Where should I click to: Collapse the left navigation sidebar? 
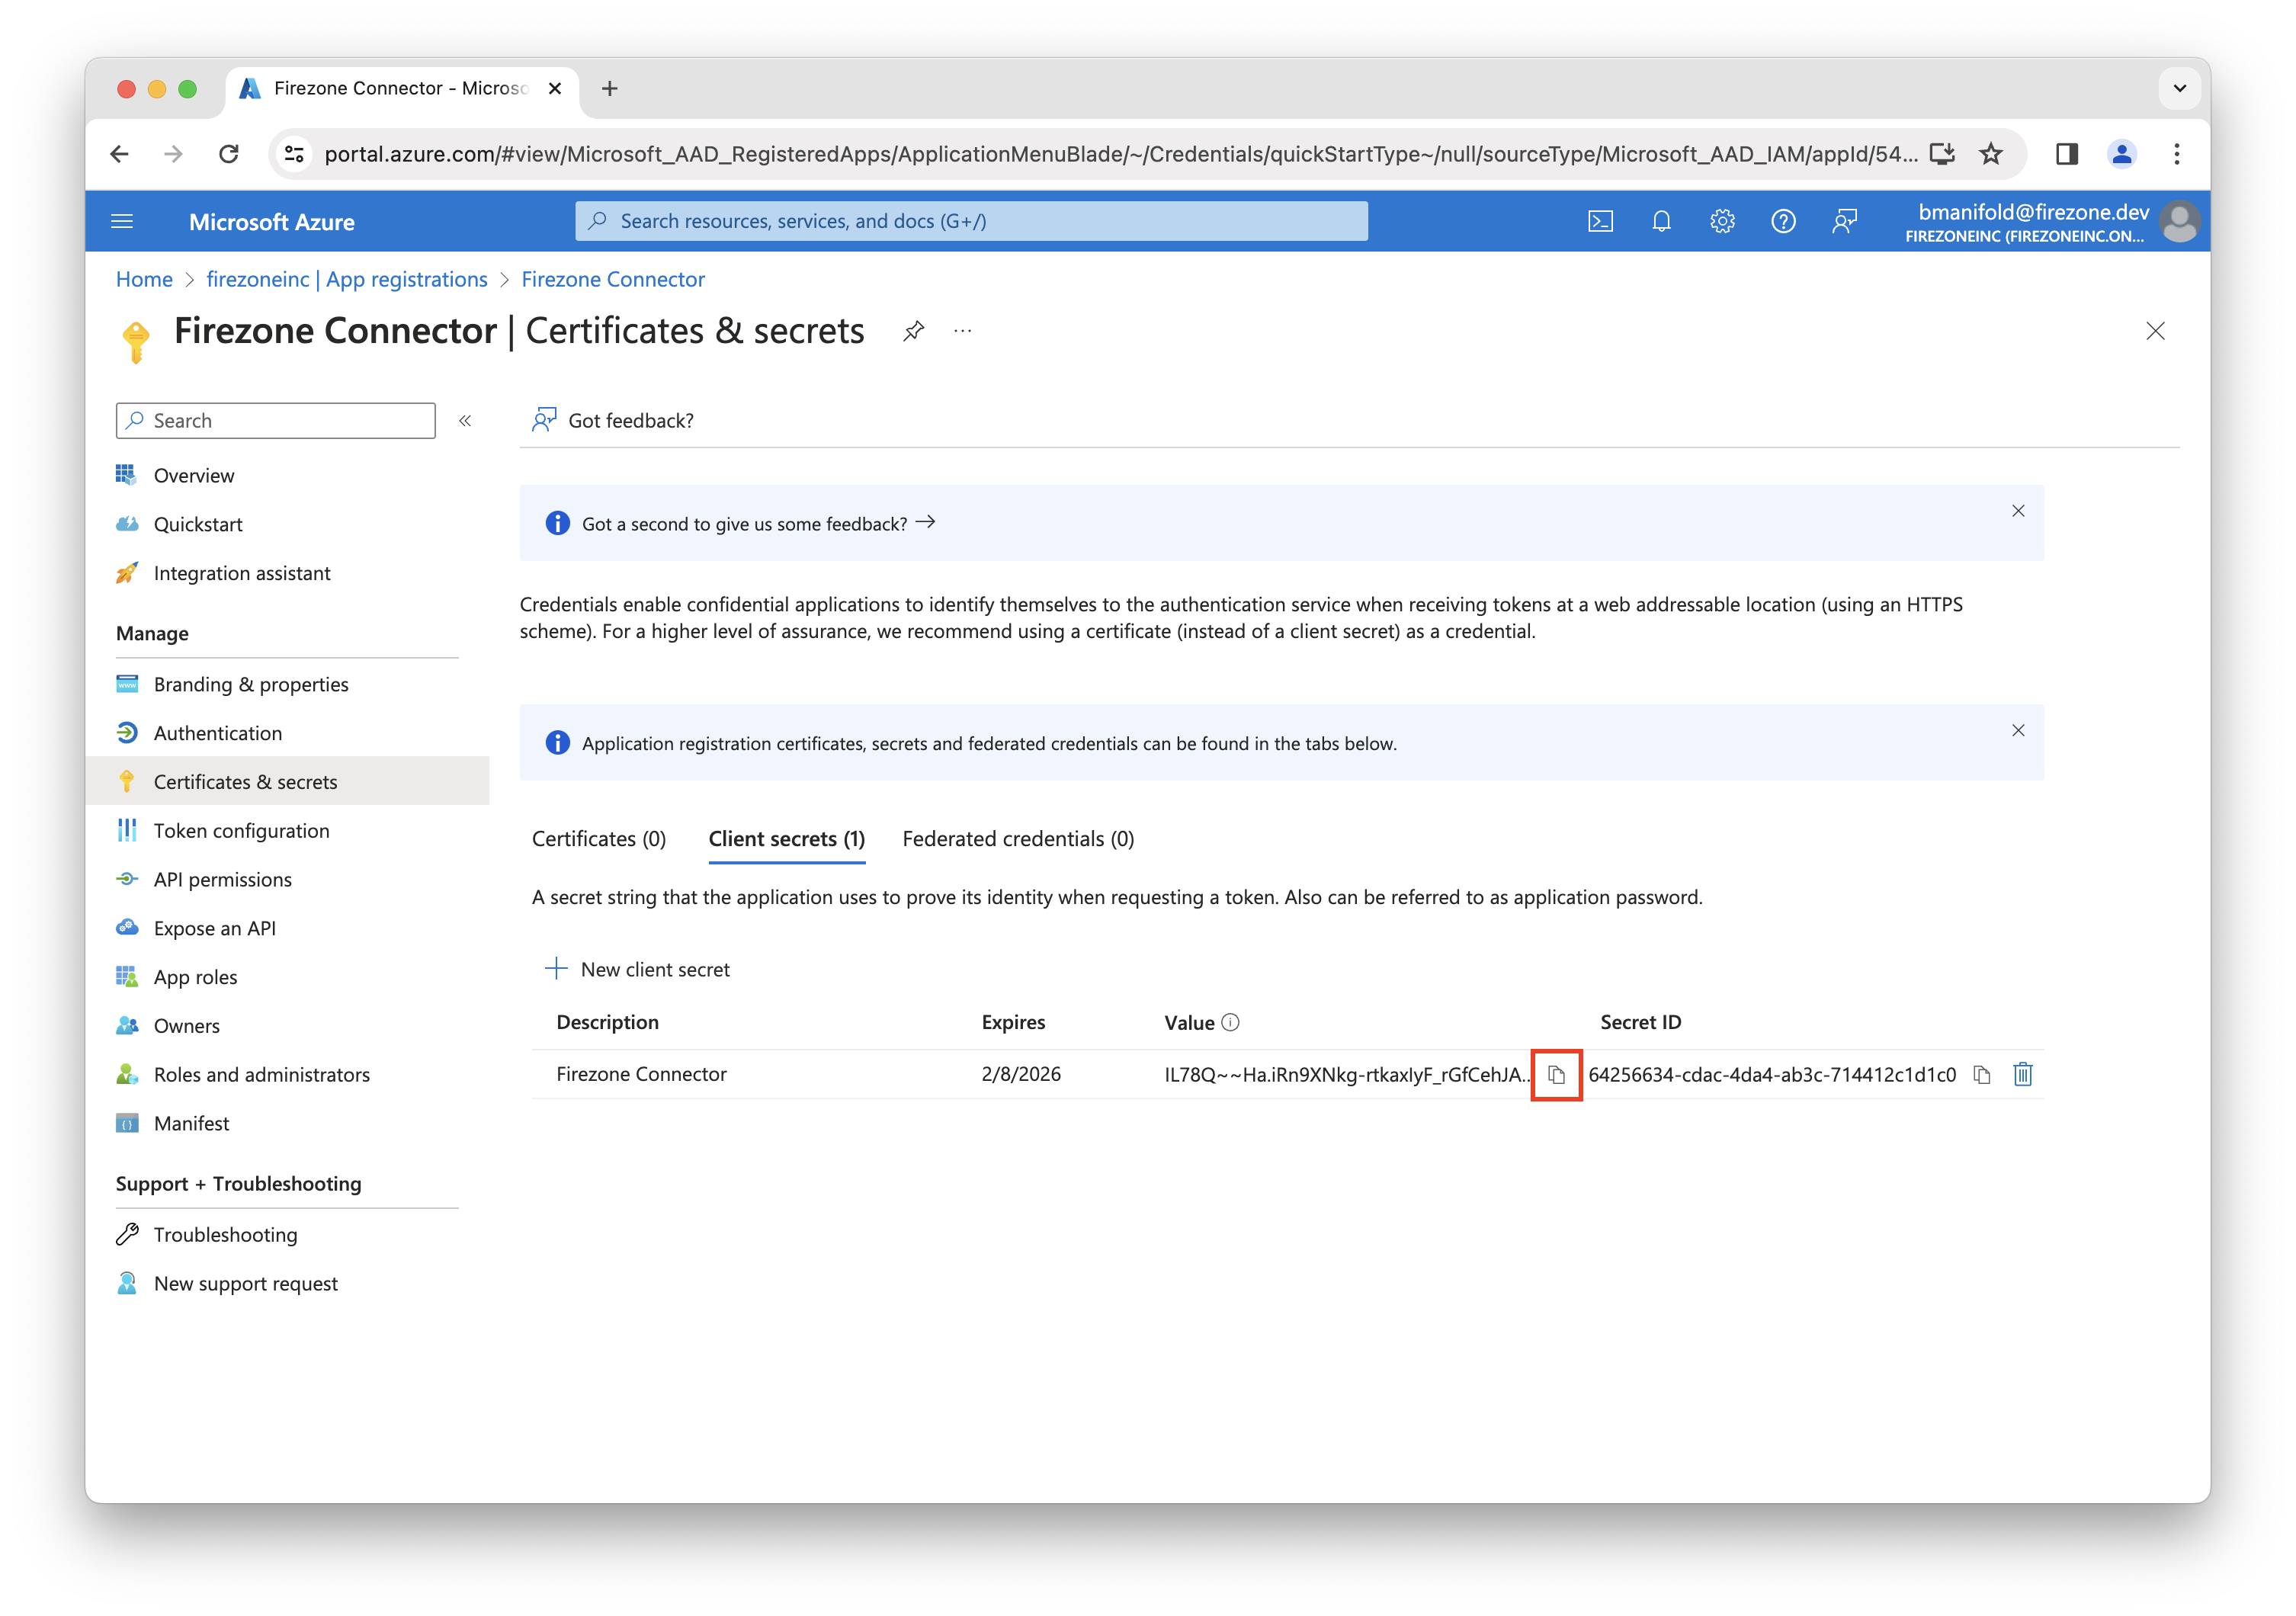[465, 421]
